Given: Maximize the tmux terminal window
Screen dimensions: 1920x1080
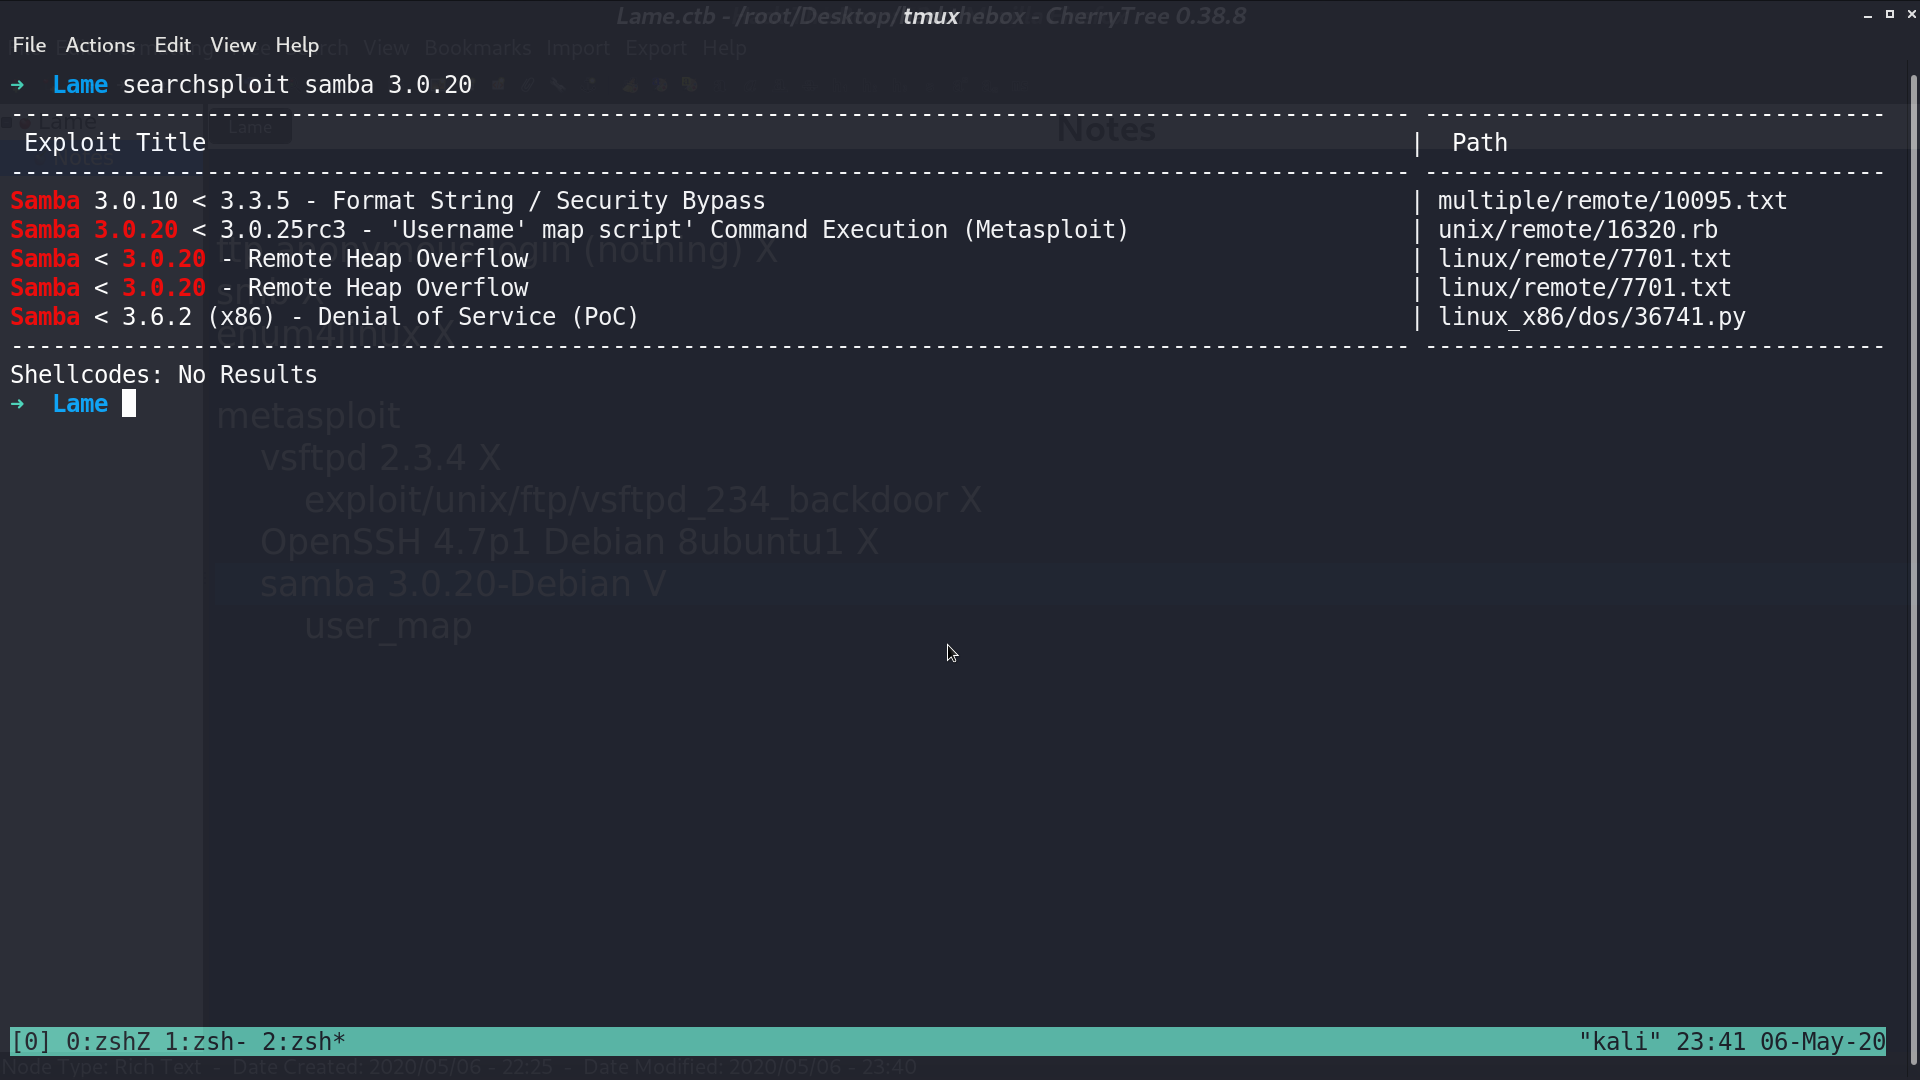Looking at the screenshot, I should 1890,15.
